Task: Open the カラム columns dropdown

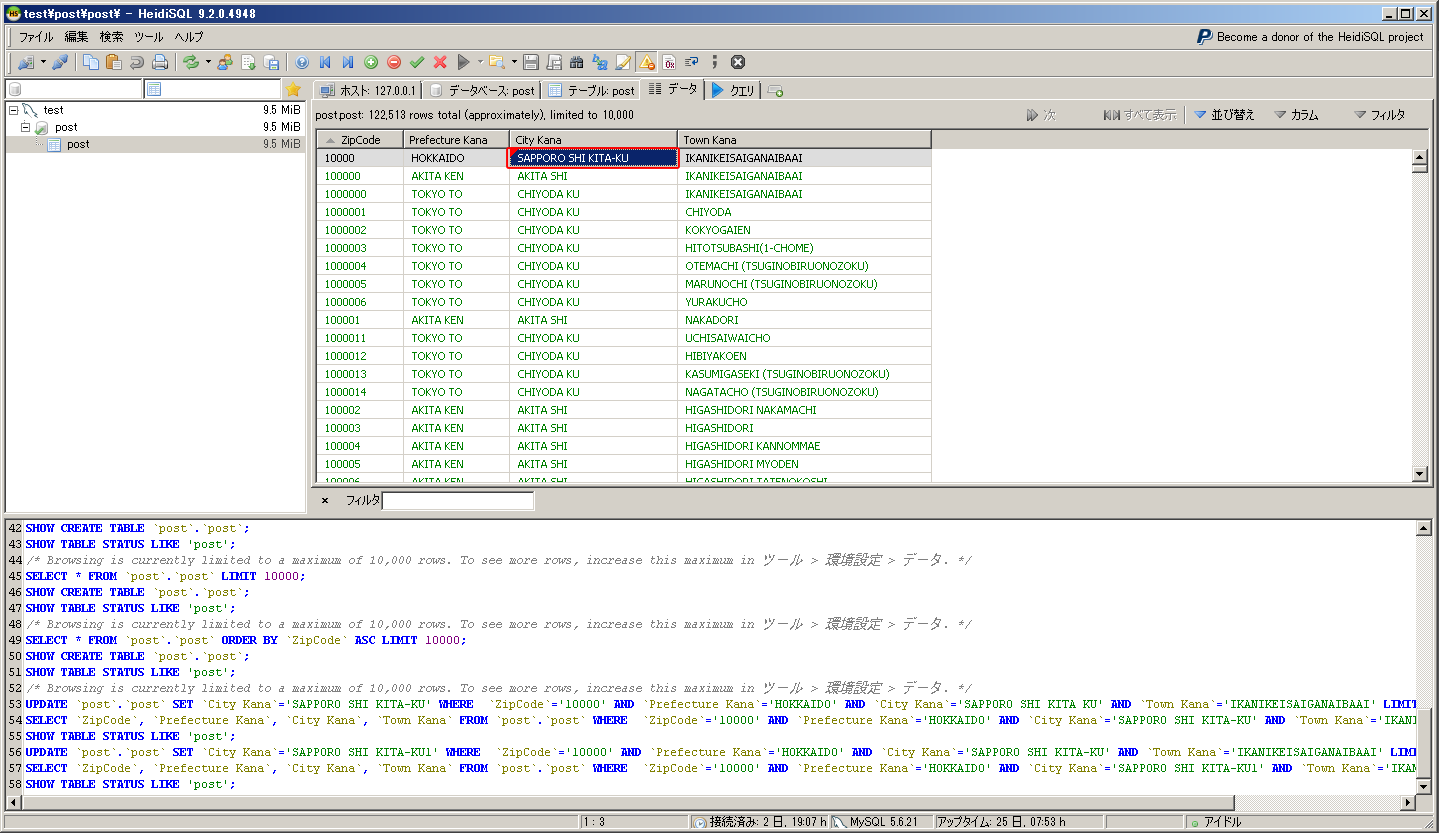Action: (1297, 115)
